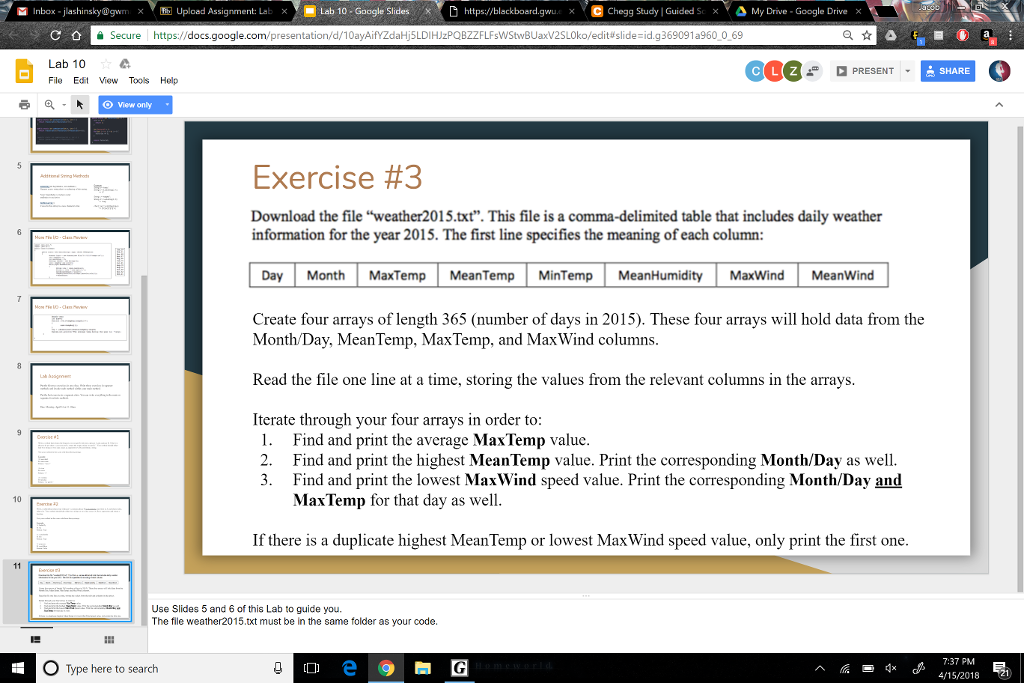Star the Lab 10 presentation
Screen dimensions: 1024x683
105,63
